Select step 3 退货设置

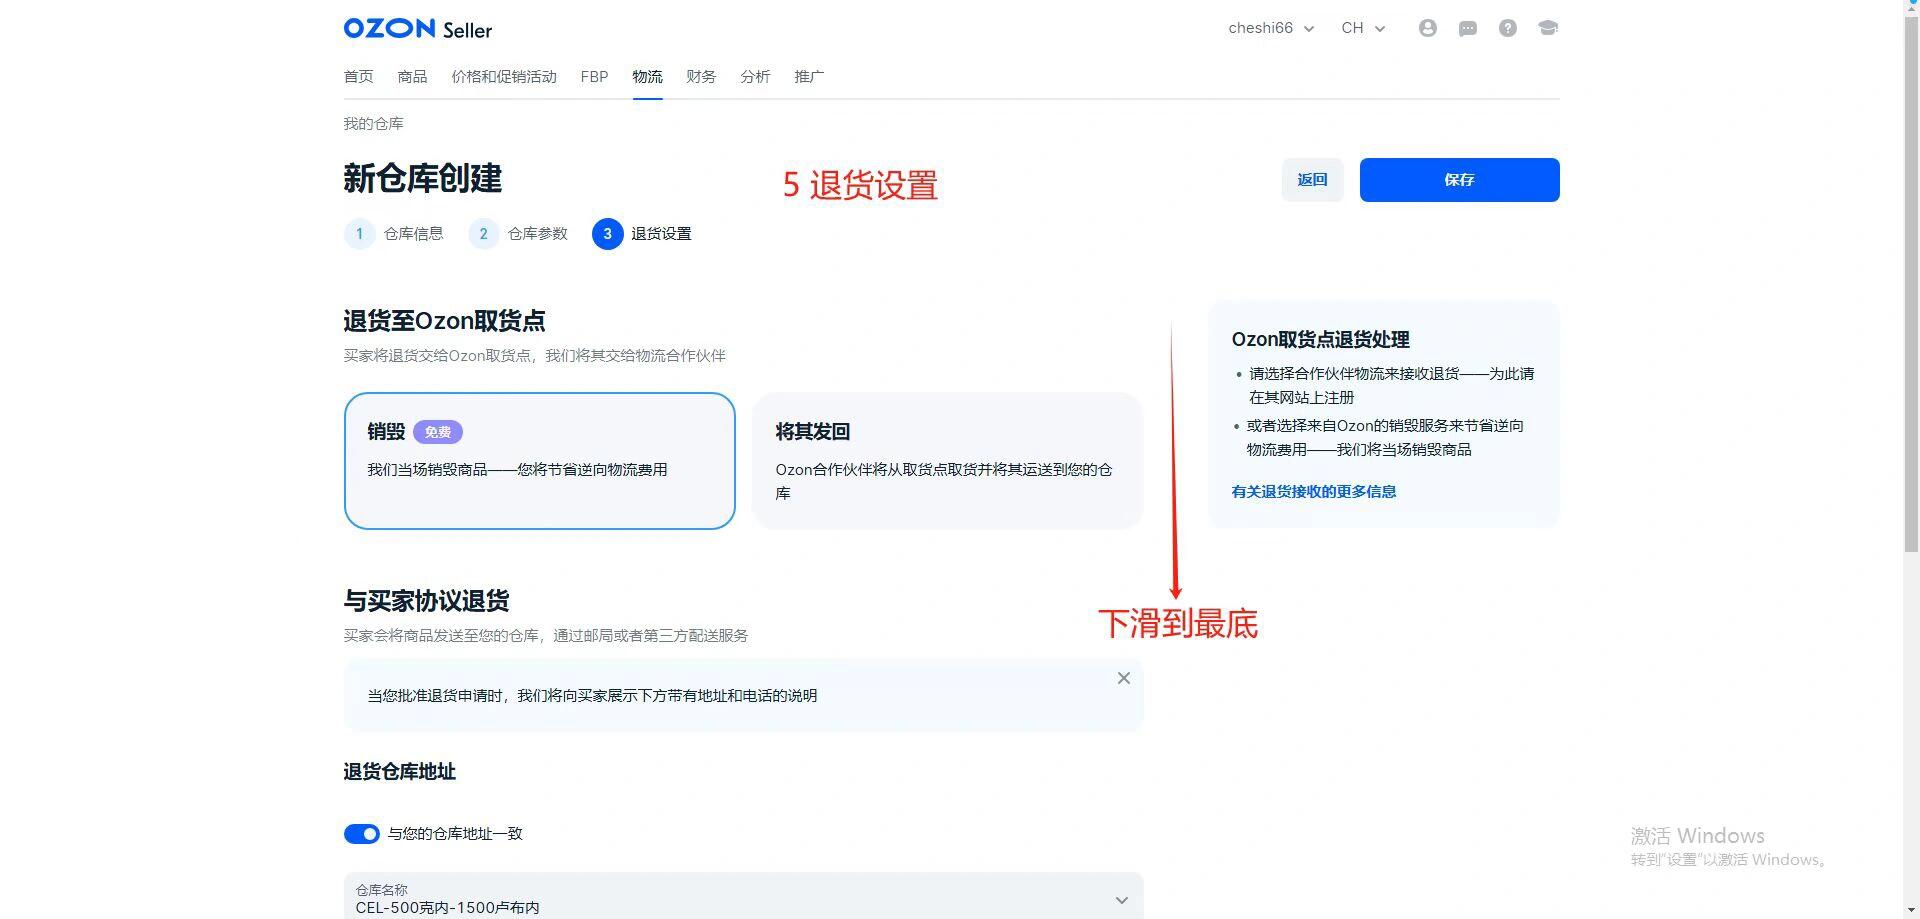click(x=642, y=234)
